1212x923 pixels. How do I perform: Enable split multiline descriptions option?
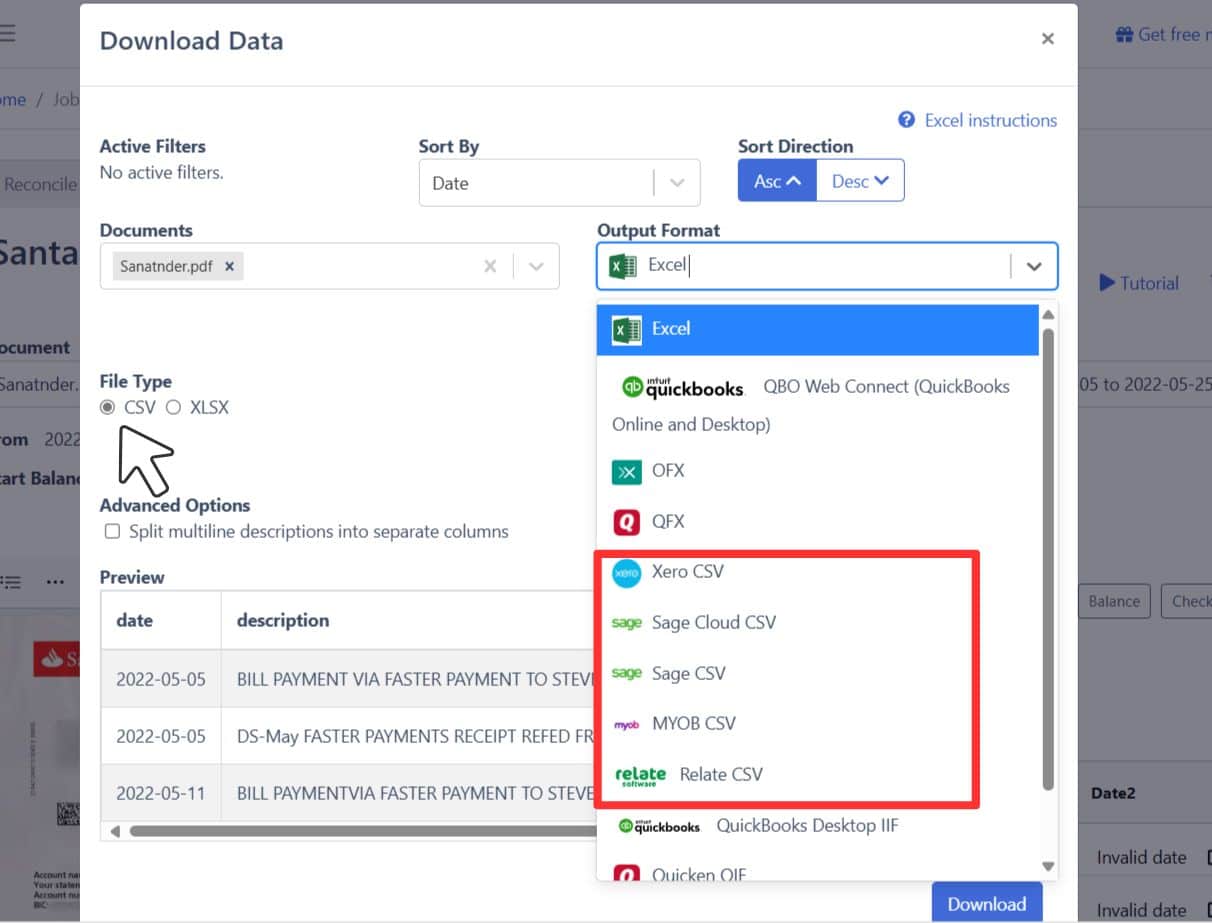click(112, 532)
